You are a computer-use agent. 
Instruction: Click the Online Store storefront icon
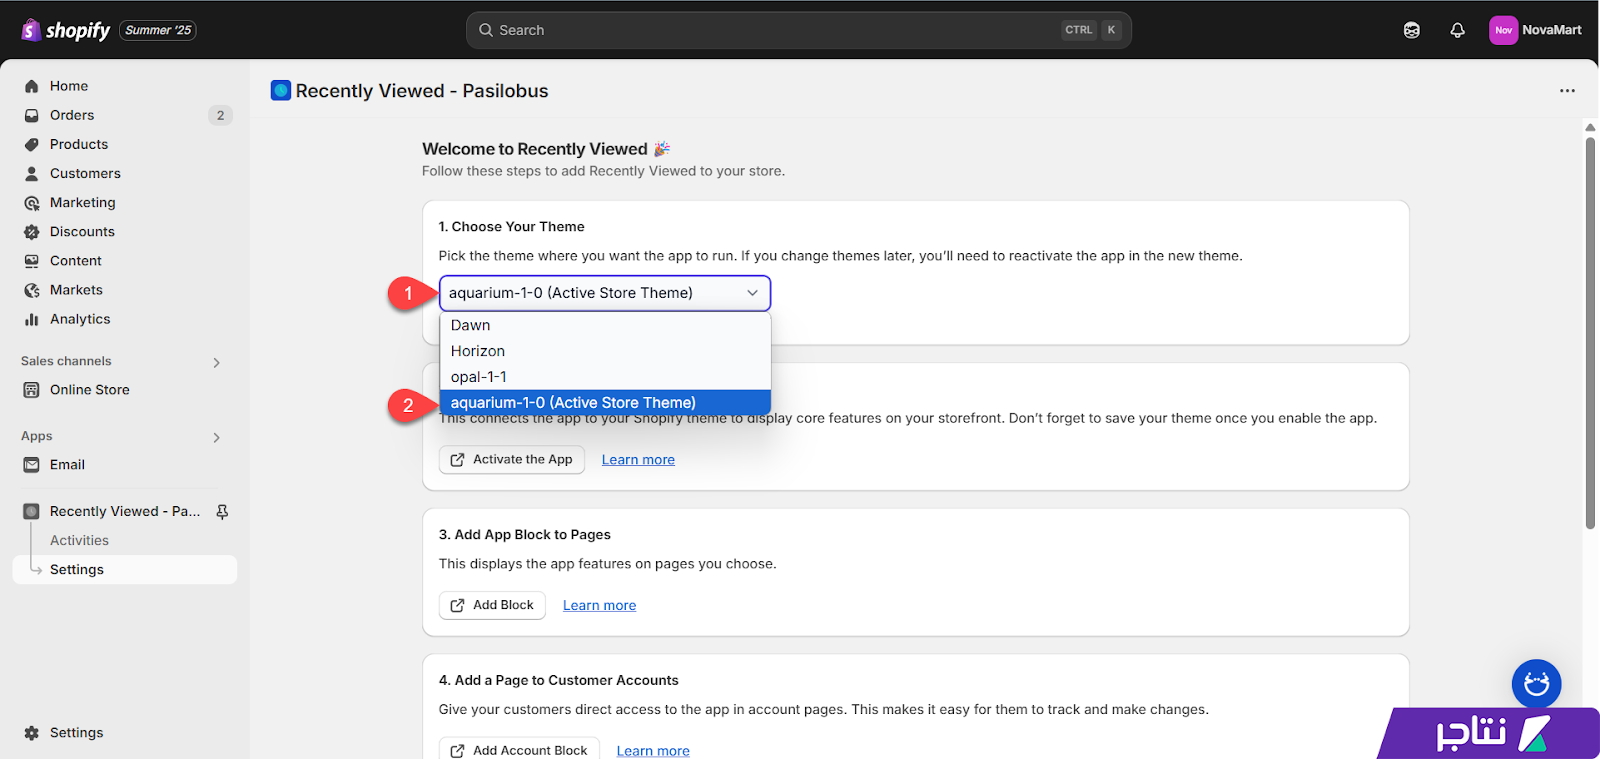coord(31,390)
